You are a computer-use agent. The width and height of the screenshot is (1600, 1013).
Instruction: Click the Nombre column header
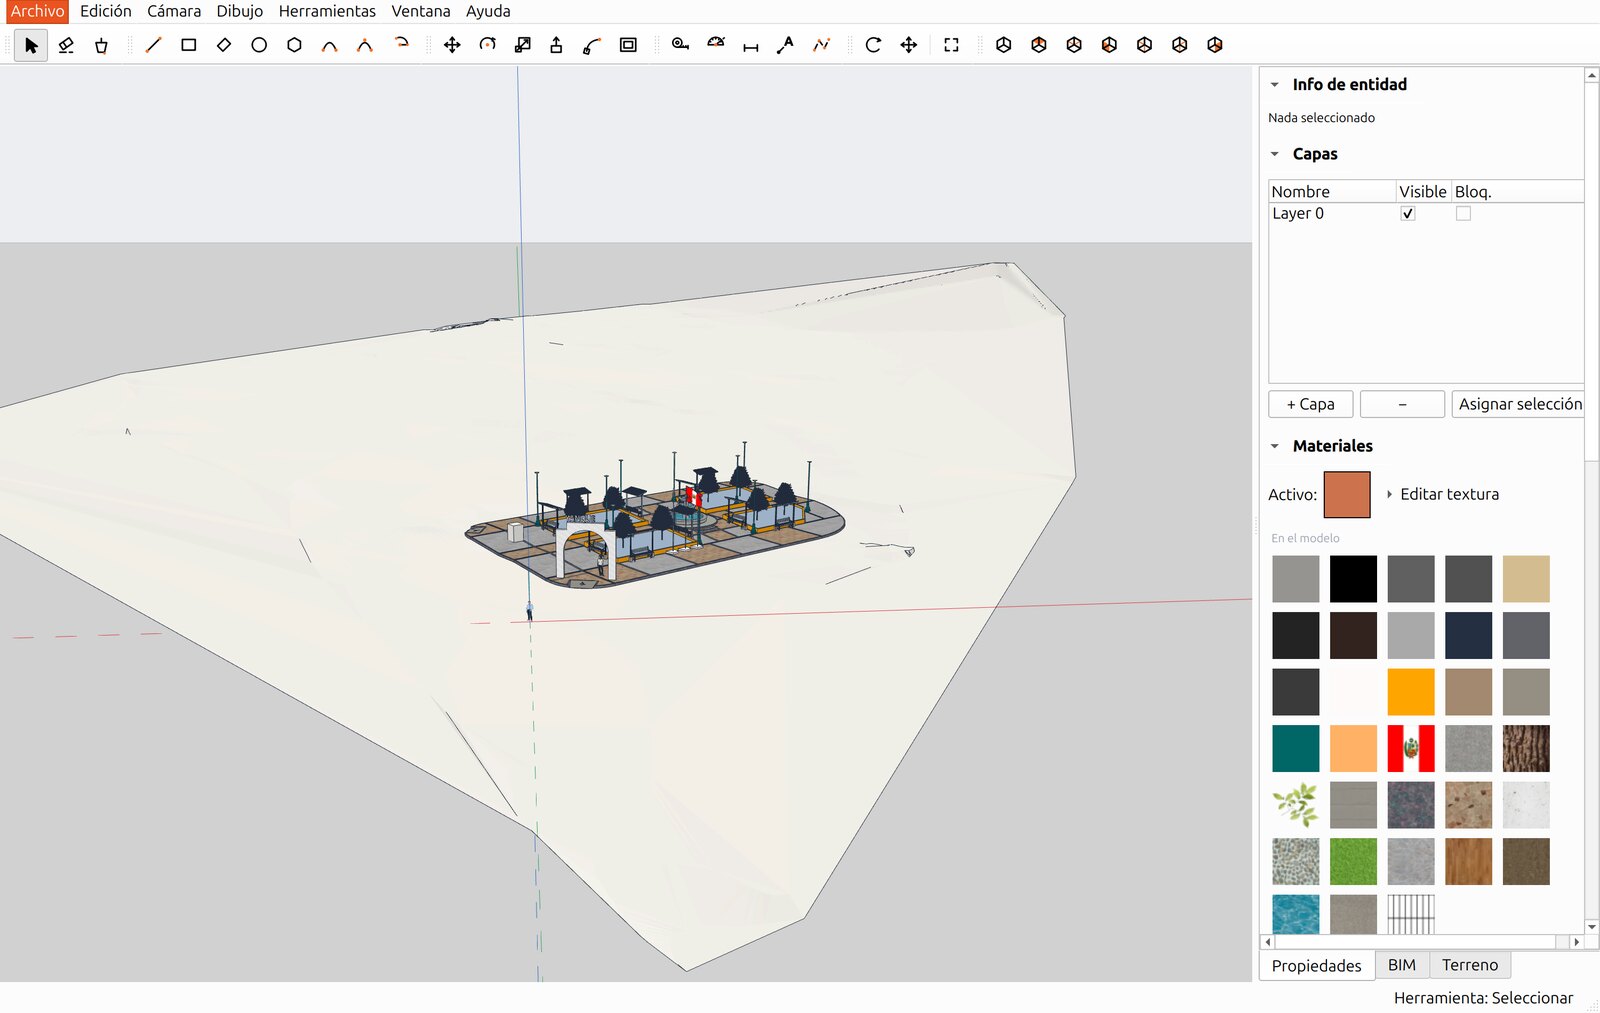click(x=1332, y=191)
